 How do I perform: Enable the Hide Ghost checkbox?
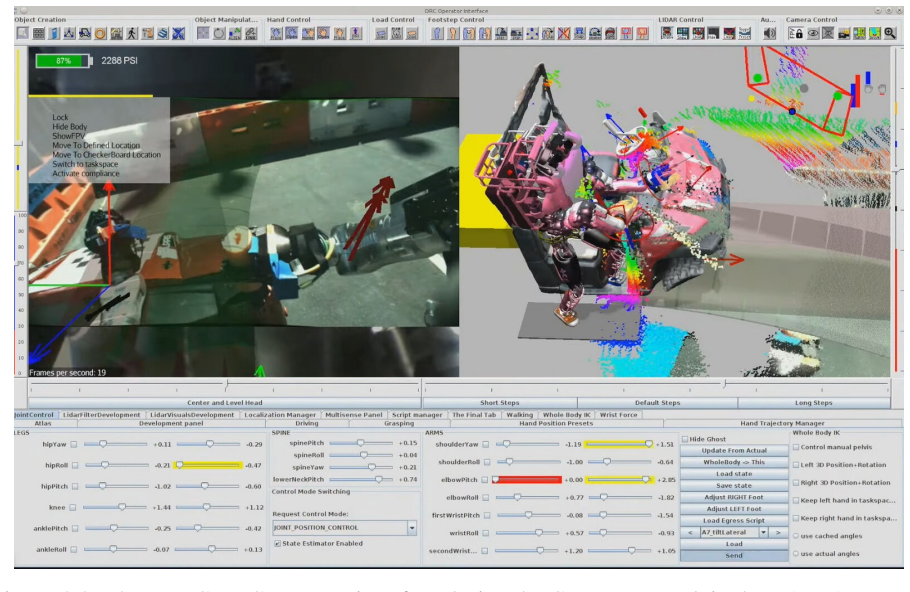[x=685, y=439]
